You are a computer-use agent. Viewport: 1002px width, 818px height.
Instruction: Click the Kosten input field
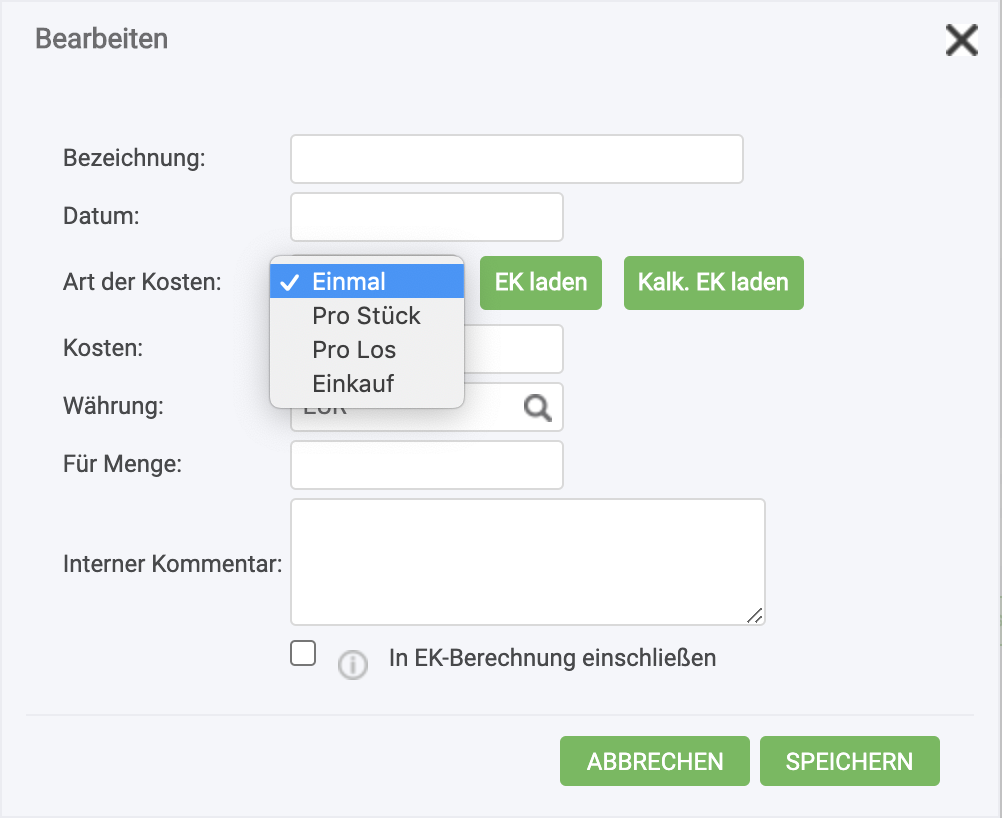(x=514, y=349)
